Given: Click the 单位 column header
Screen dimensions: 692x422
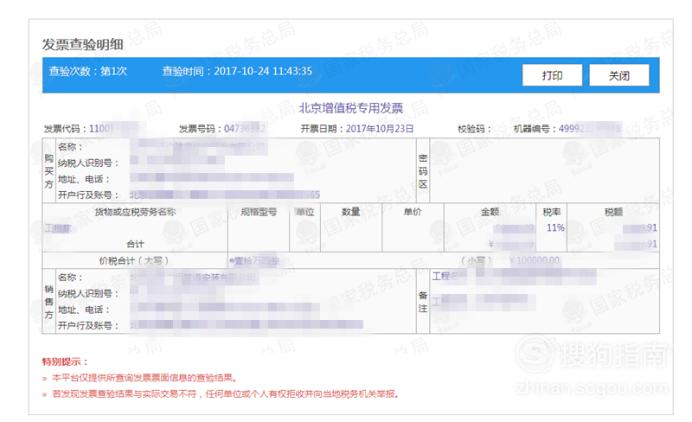Looking at the screenshot, I should click(x=305, y=212).
